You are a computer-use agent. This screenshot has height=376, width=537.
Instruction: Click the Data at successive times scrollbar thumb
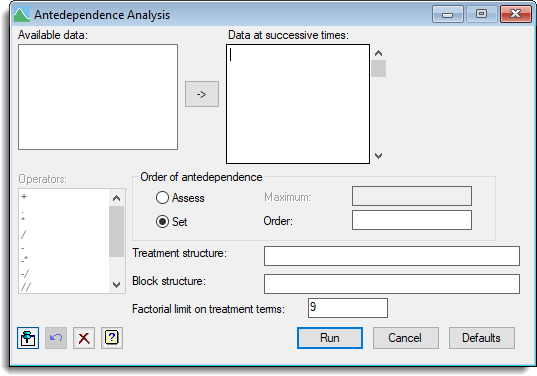pyautogui.click(x=378, y=68)
